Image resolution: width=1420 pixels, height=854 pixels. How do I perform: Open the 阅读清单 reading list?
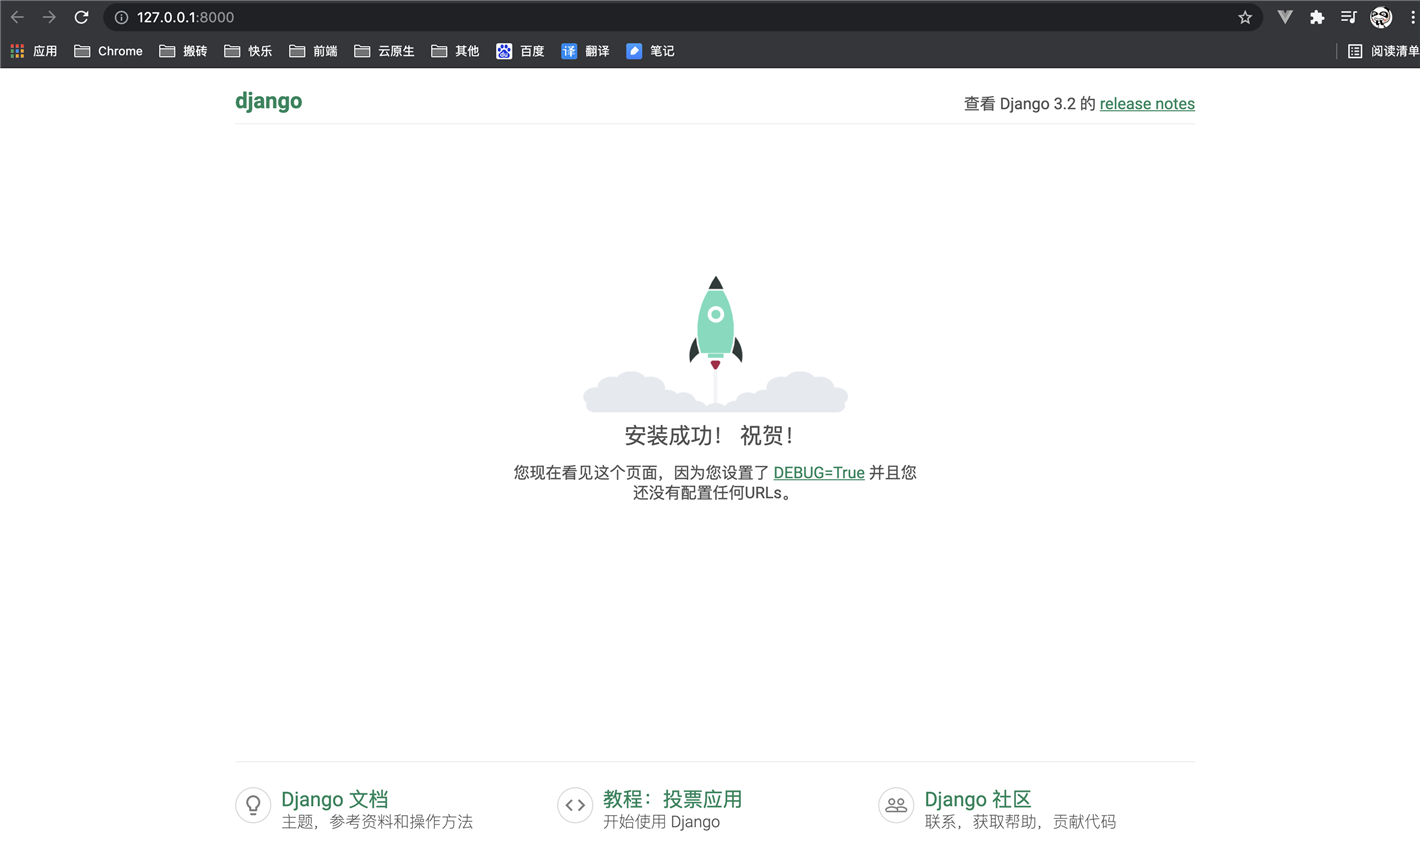point(1383,51)
